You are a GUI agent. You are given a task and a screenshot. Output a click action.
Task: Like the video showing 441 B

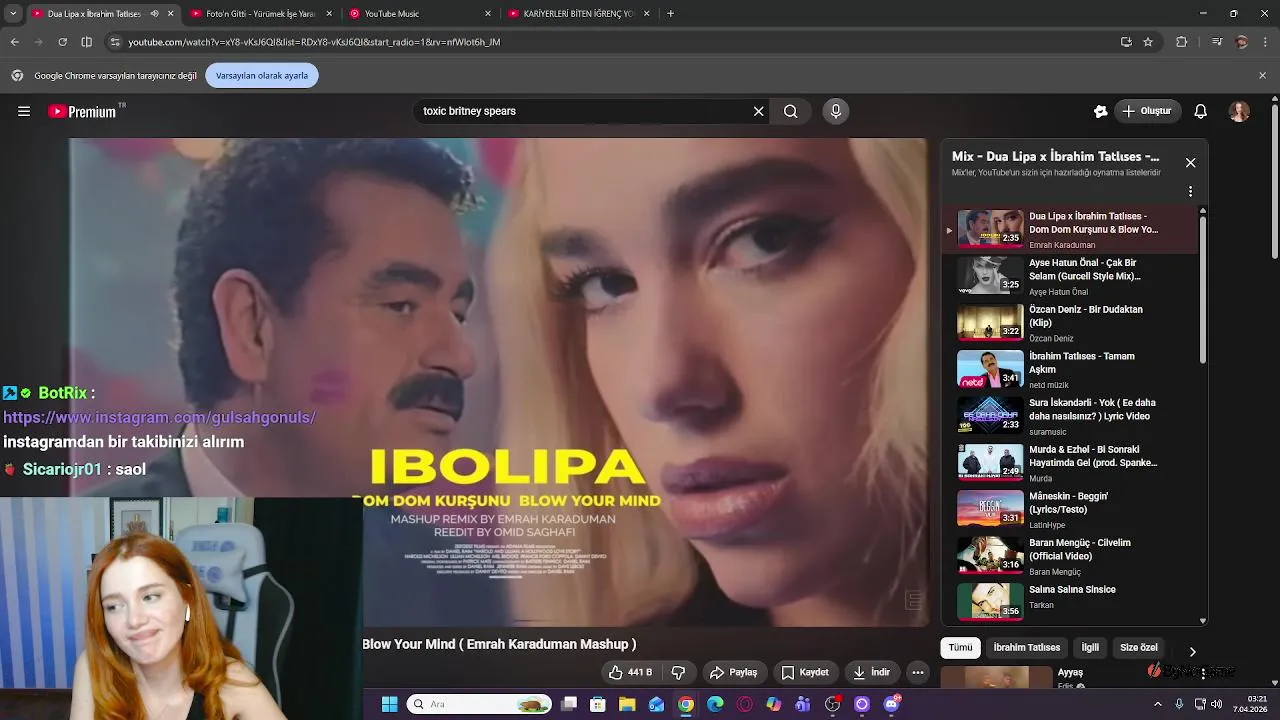630,673
